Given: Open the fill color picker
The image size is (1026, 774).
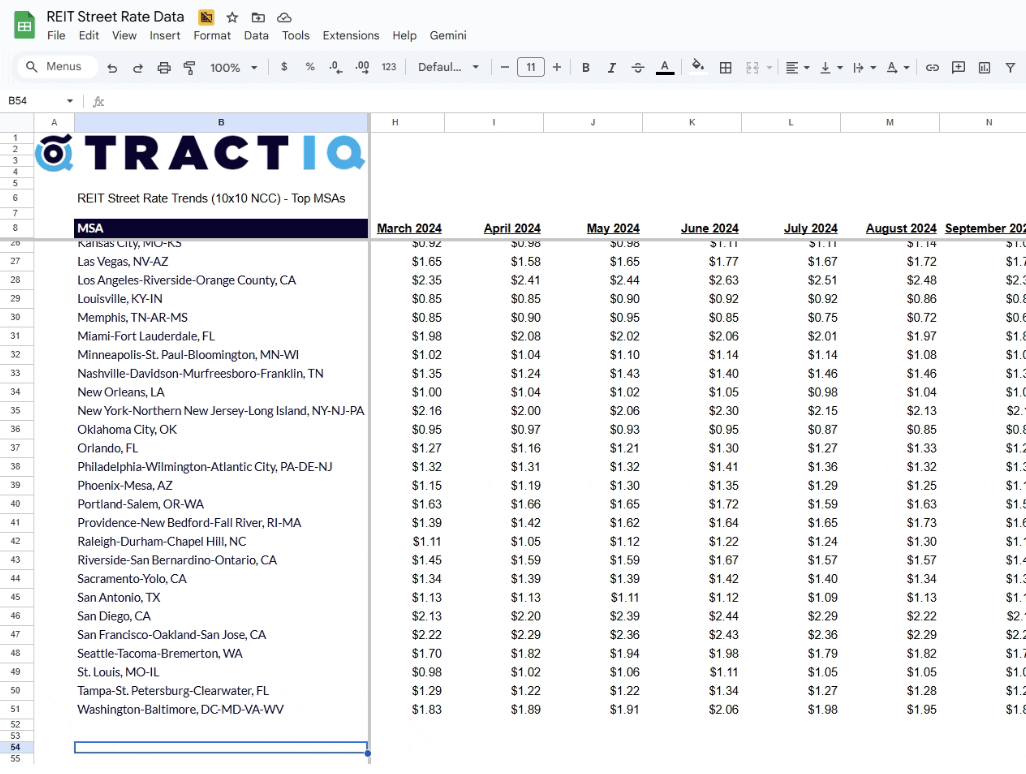Looking at the screenshot, I should click(x=698, y=68).
